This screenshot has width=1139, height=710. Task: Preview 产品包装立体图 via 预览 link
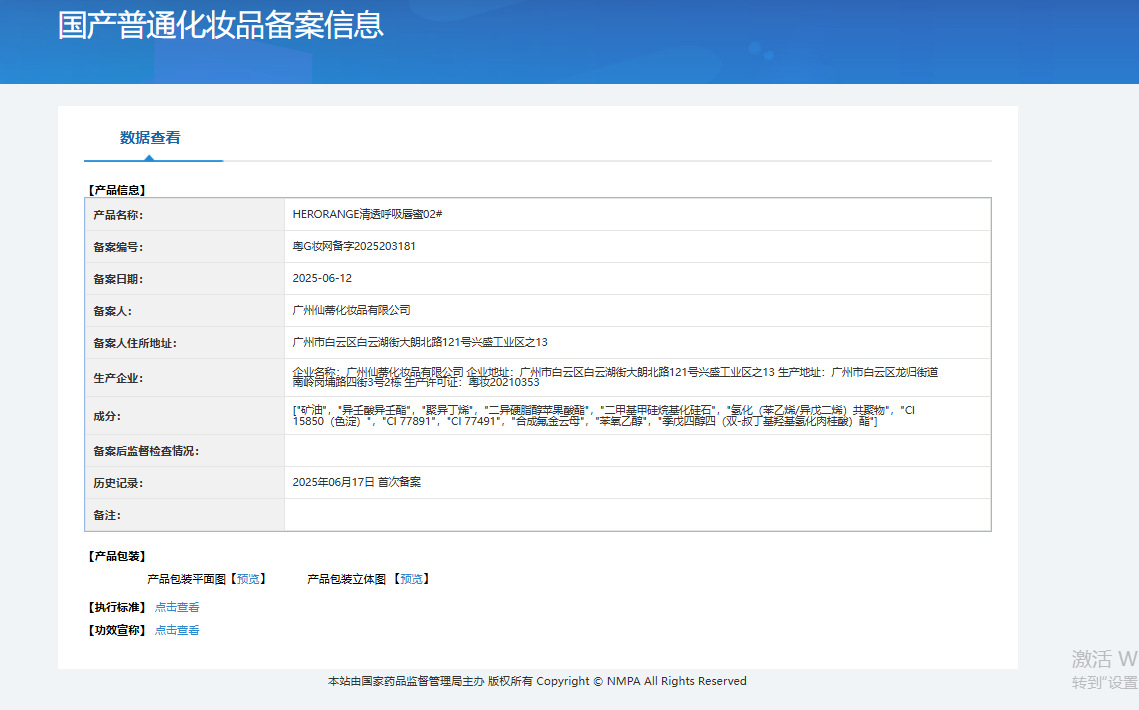click(411, 579)
